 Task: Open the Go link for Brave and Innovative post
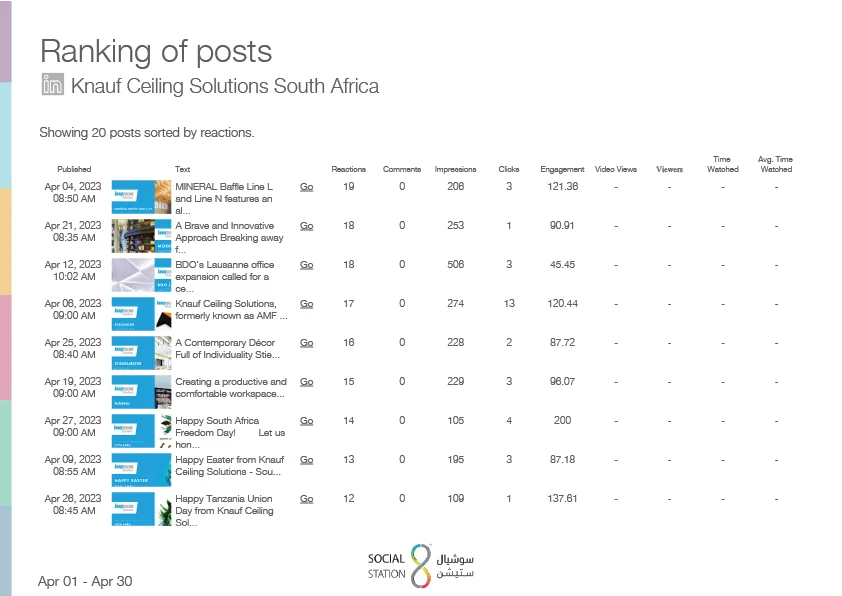pyautogui.click(x=307, y=226)
